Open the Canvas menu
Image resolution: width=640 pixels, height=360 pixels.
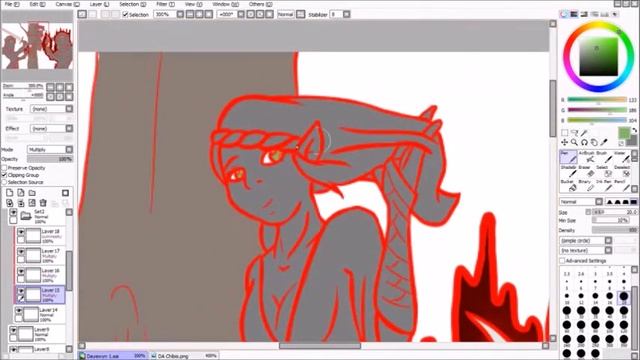click(67, 4)
